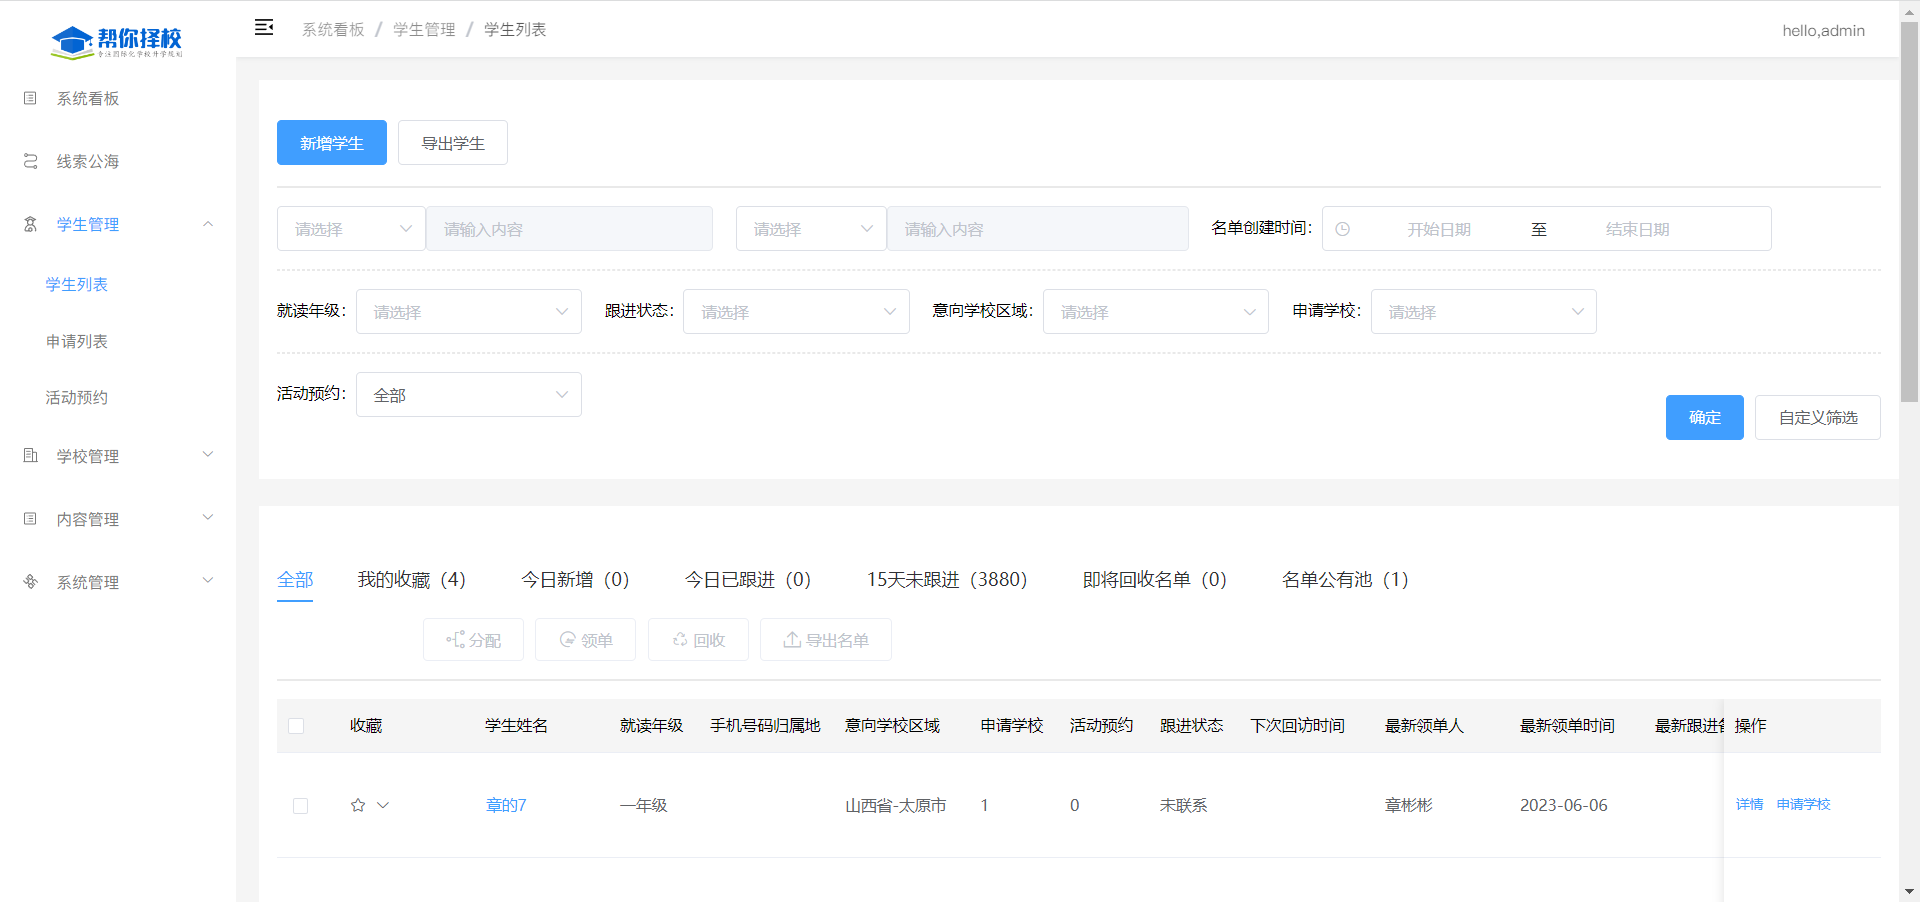Click 系统看板 in the breadcrumb
This screenshot has width=1920, height=902.
(x=333, y=30)
